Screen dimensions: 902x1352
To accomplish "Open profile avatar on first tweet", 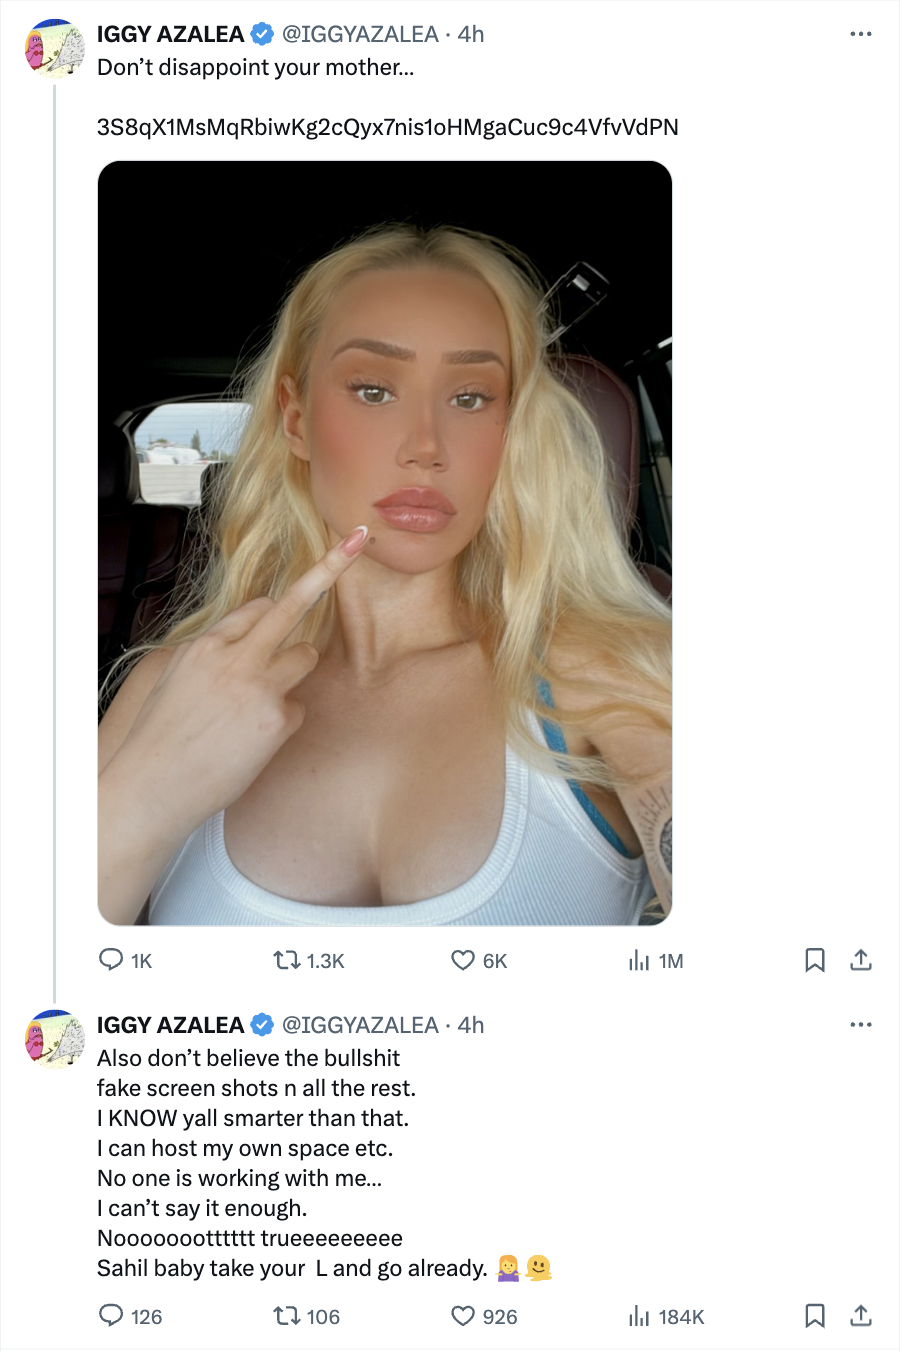I will (55, 48).
